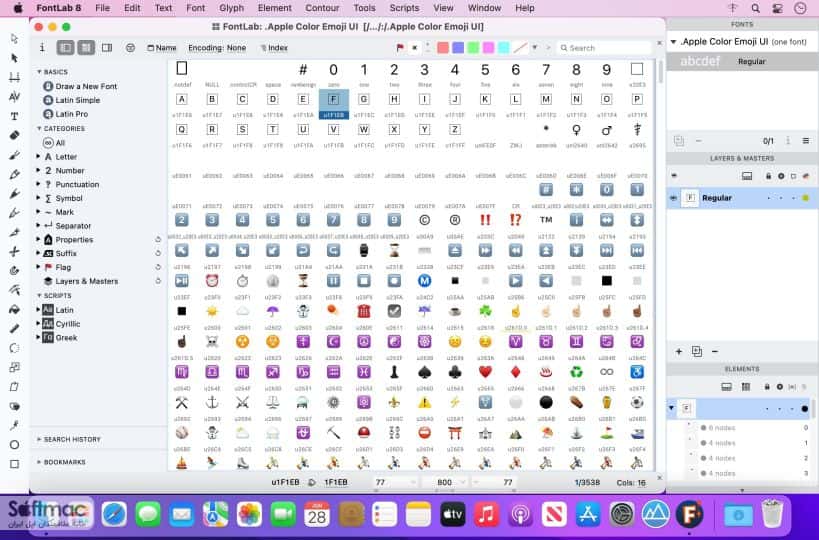Open color flag dropdown arrow
The height and width of the screenshot is (540, 819).
pos(534,48)
